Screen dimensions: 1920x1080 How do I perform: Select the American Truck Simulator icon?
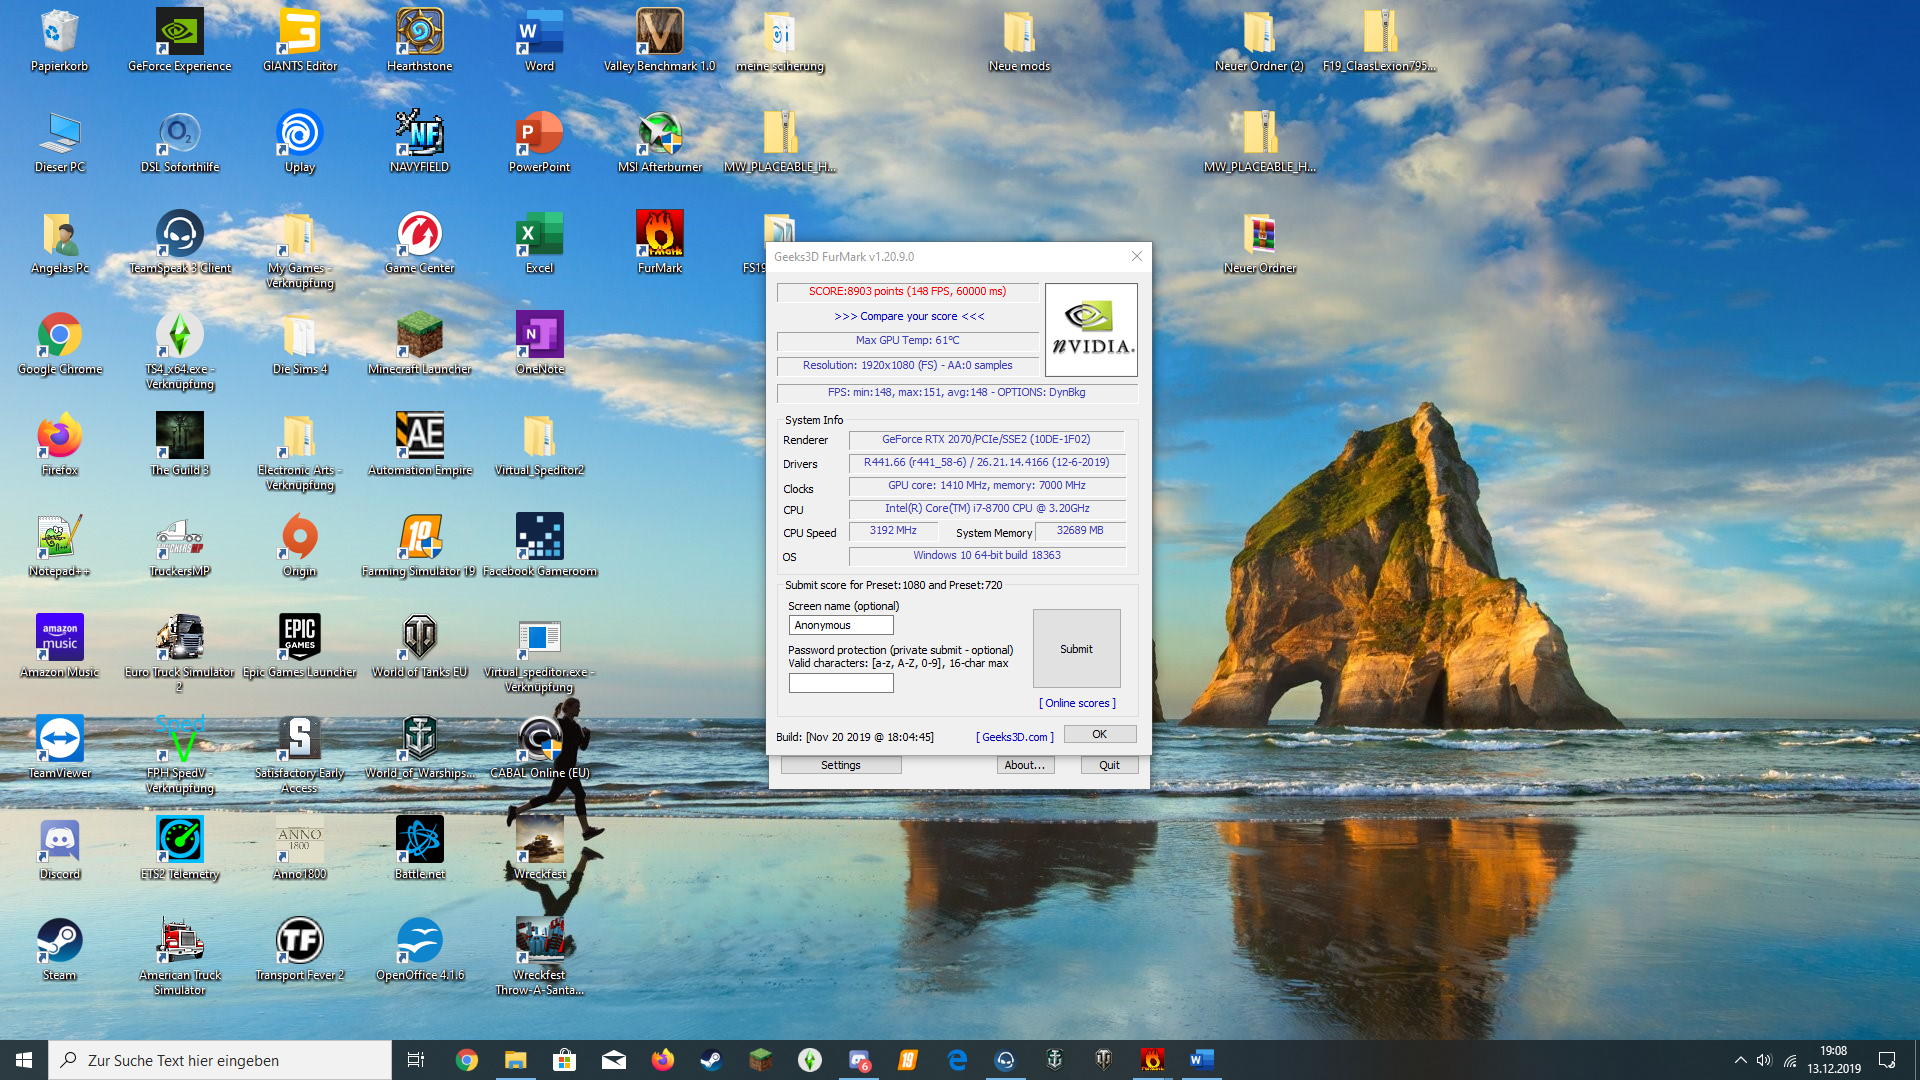[x=180, y=957]
